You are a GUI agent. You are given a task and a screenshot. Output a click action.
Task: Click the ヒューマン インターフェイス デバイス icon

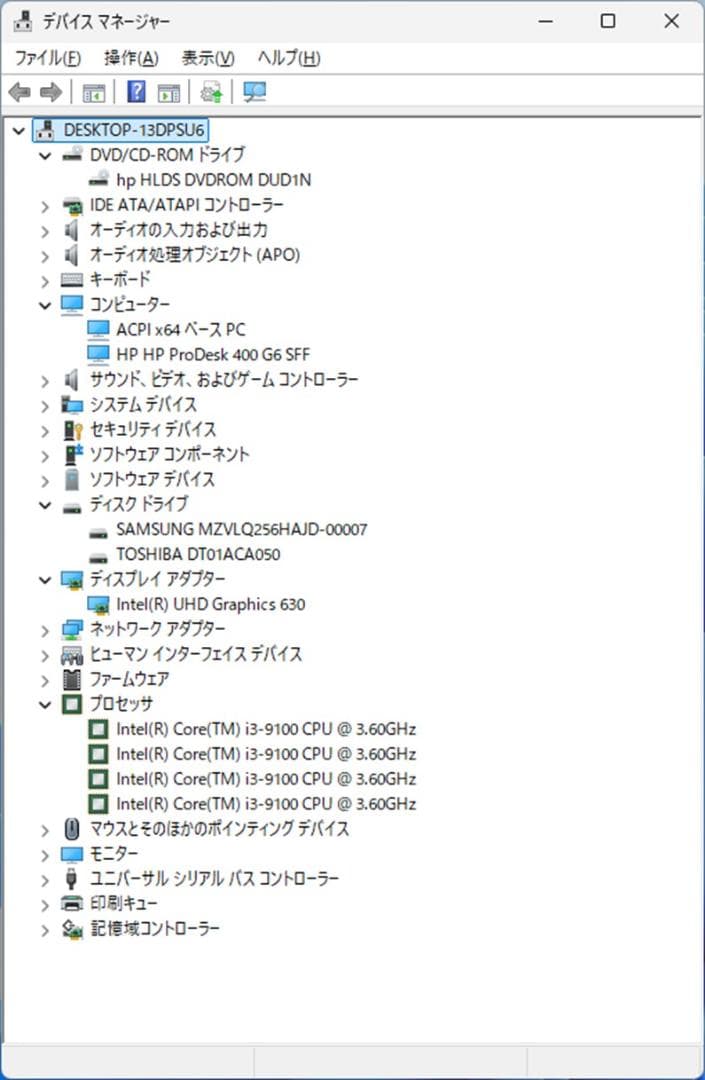point(72,654)
